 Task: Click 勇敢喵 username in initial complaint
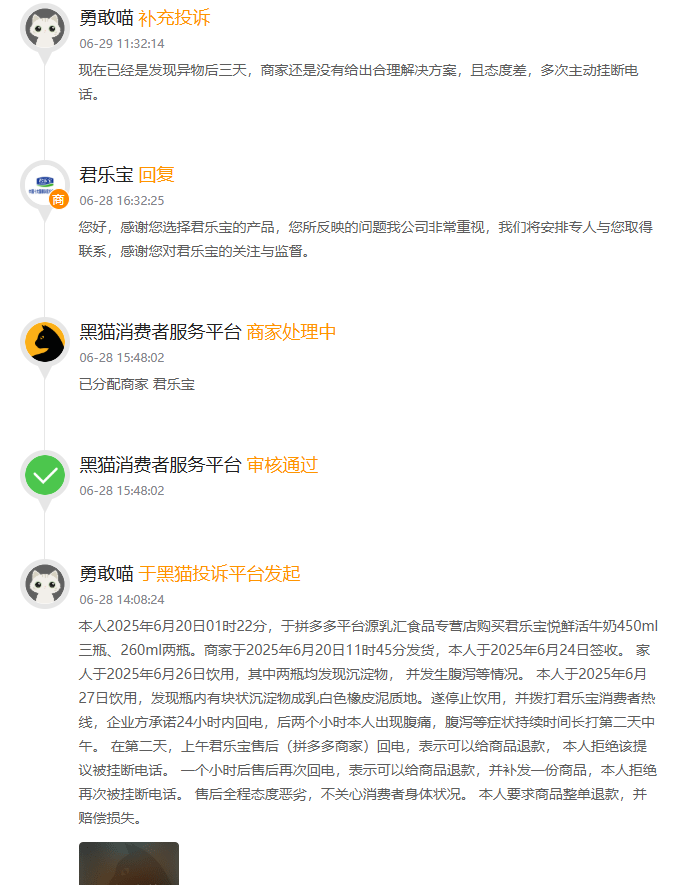(106, 574)
